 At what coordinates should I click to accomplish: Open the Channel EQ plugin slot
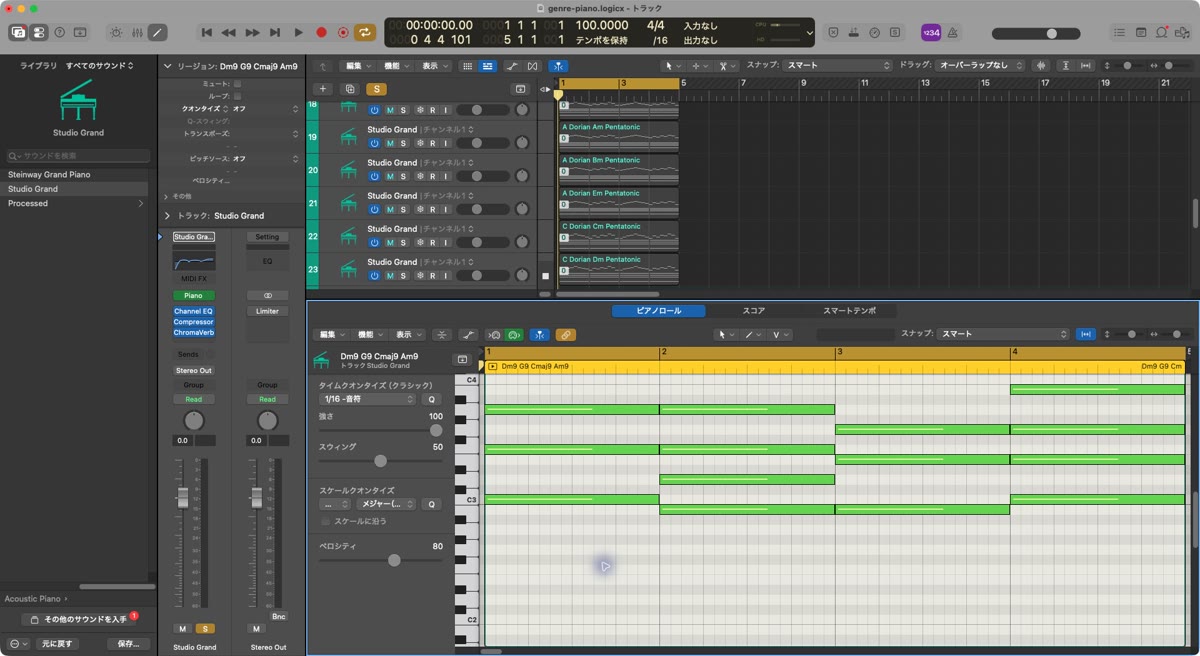pos(194,311)
